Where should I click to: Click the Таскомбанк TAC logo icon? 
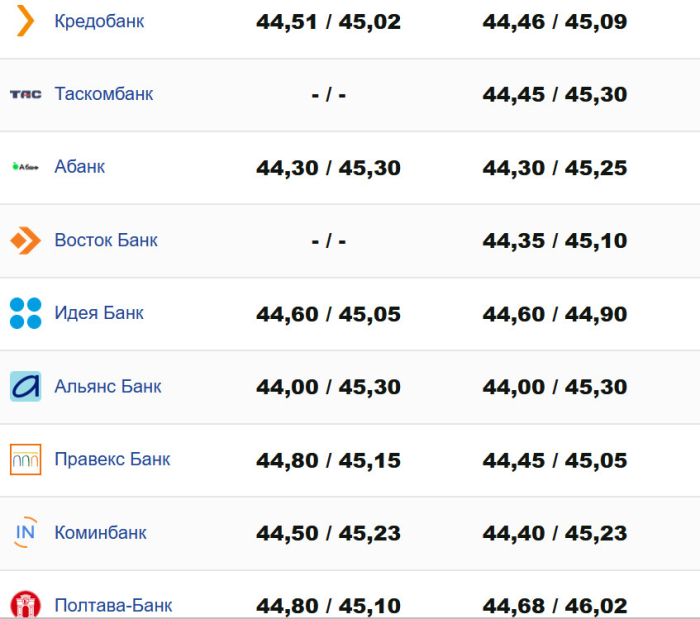point(26,94)
